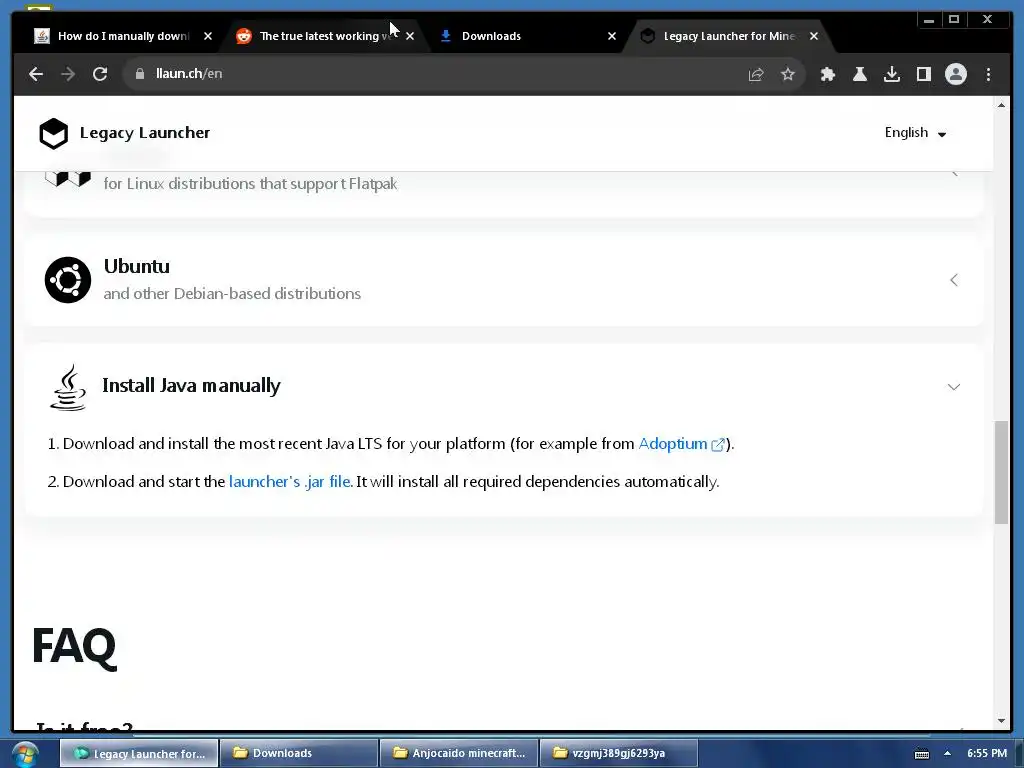
Task: Go back to the previous page
Action: pos(36,74)
